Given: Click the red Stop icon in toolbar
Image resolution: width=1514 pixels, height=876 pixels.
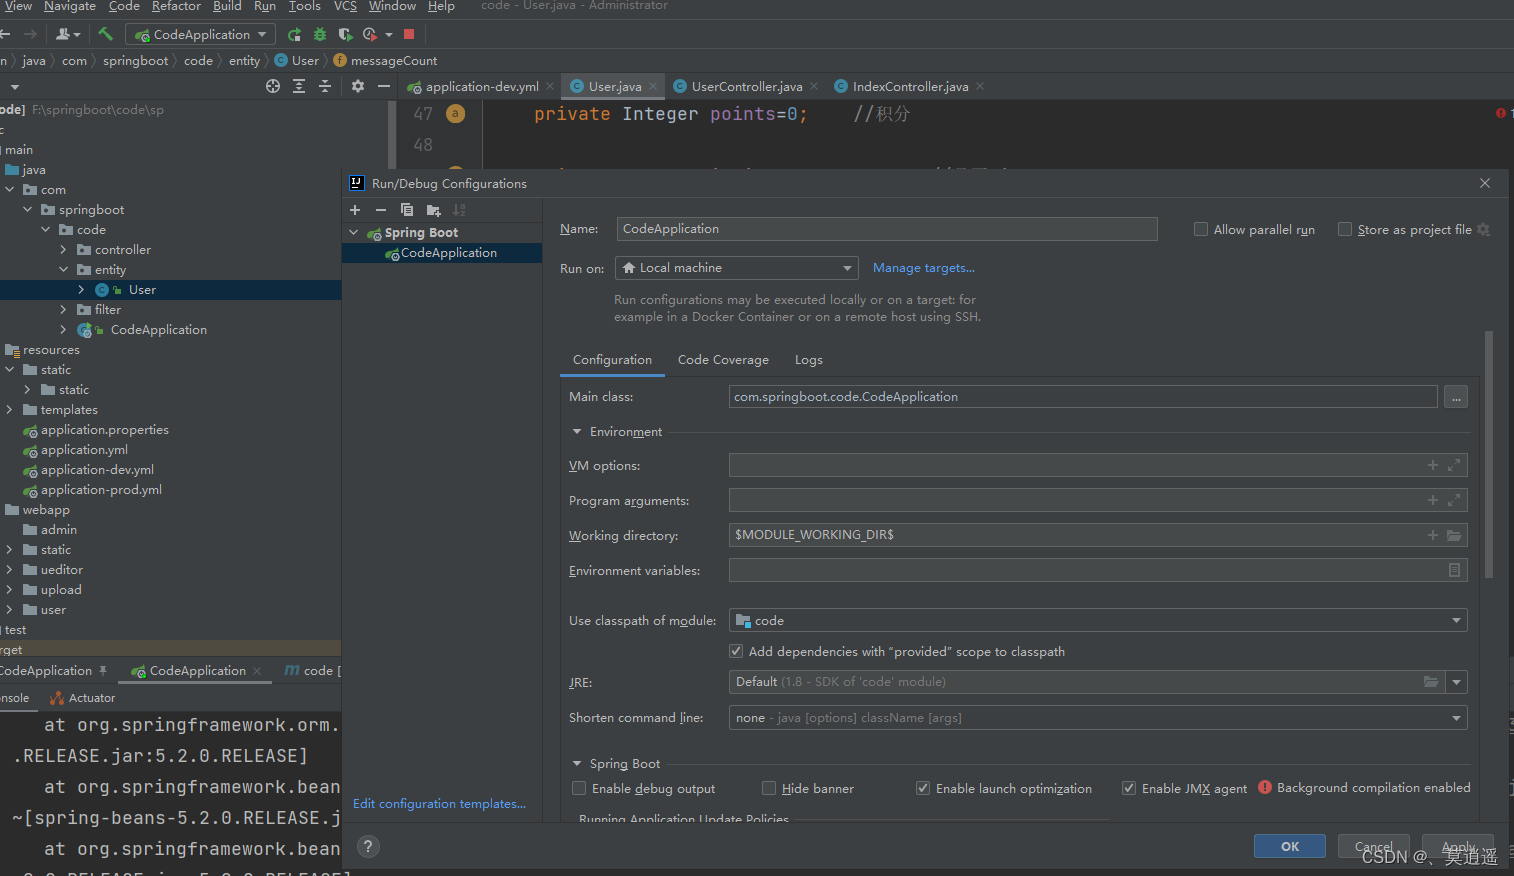Looking at the screenshot, I should [409, 34].
